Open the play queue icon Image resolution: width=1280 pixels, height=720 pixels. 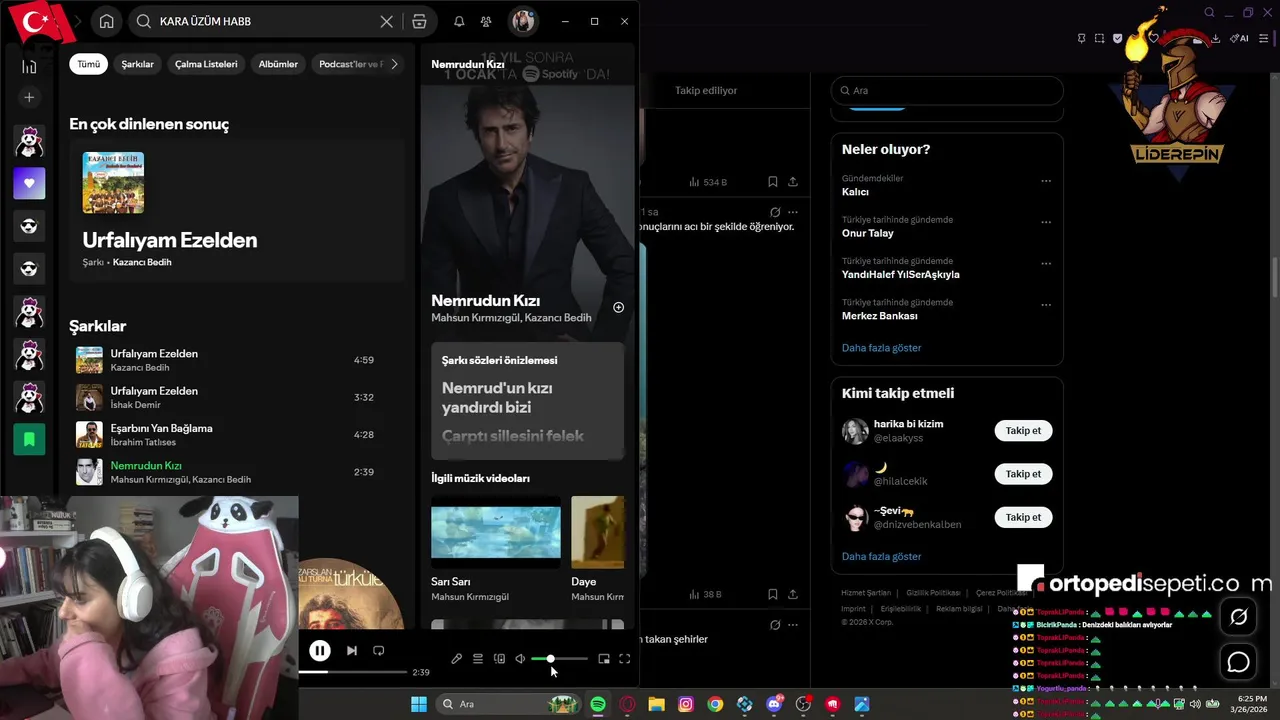[x=478, y=659]
